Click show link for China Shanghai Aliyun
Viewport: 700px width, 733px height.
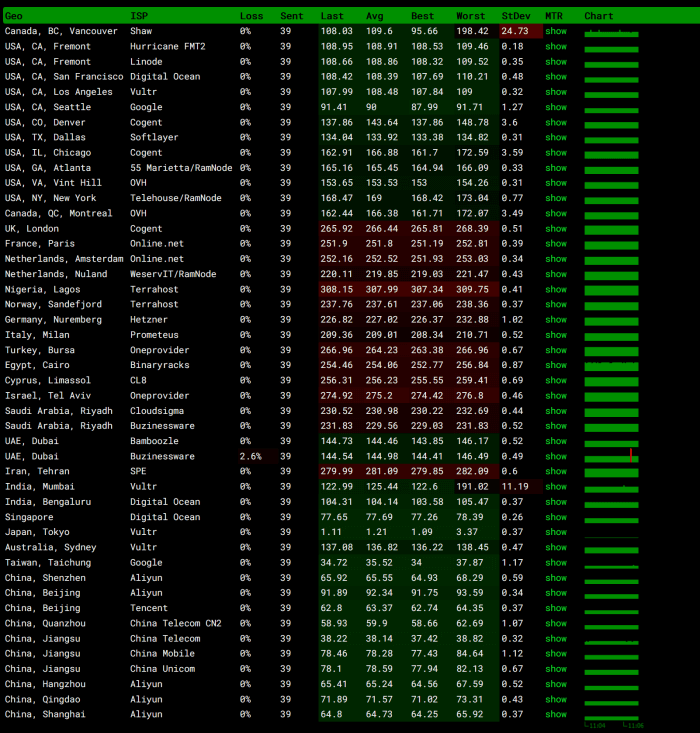[556, 714]
